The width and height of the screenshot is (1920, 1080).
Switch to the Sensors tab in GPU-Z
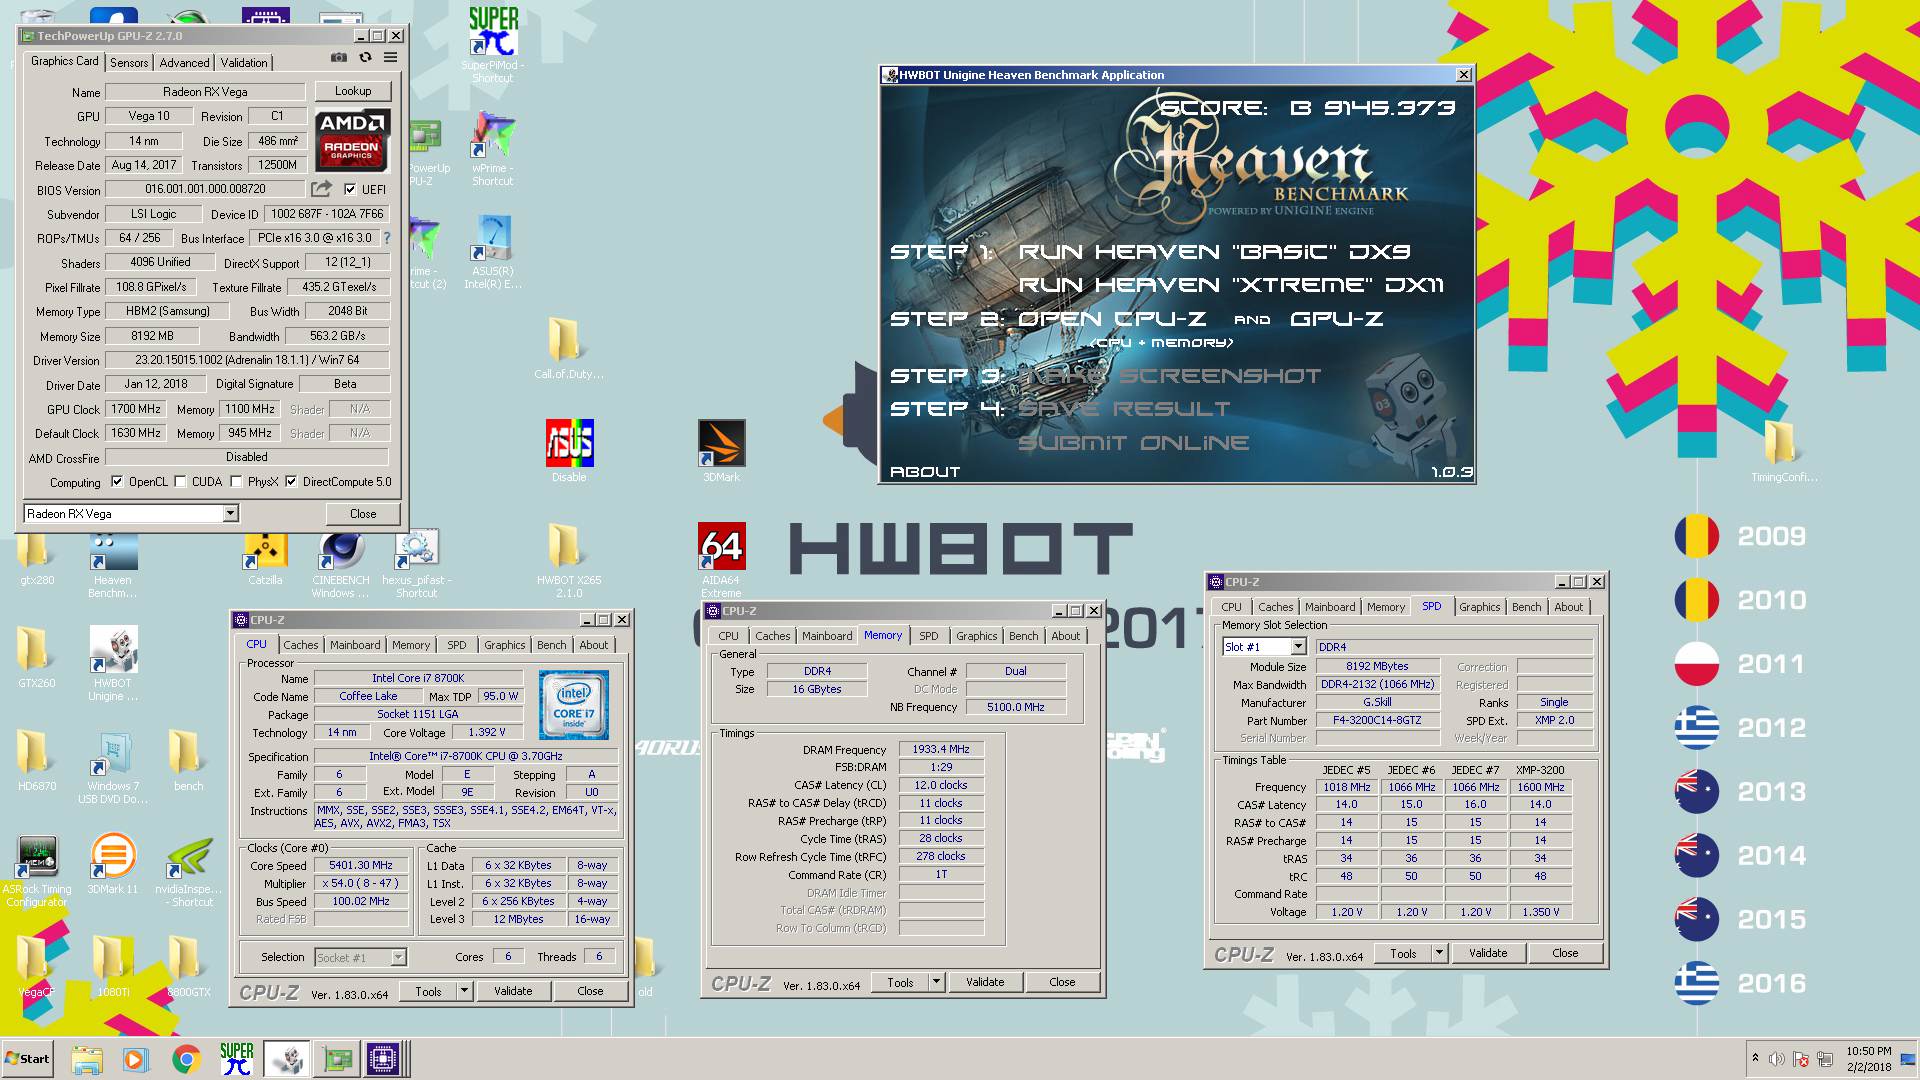pos(129,62)
